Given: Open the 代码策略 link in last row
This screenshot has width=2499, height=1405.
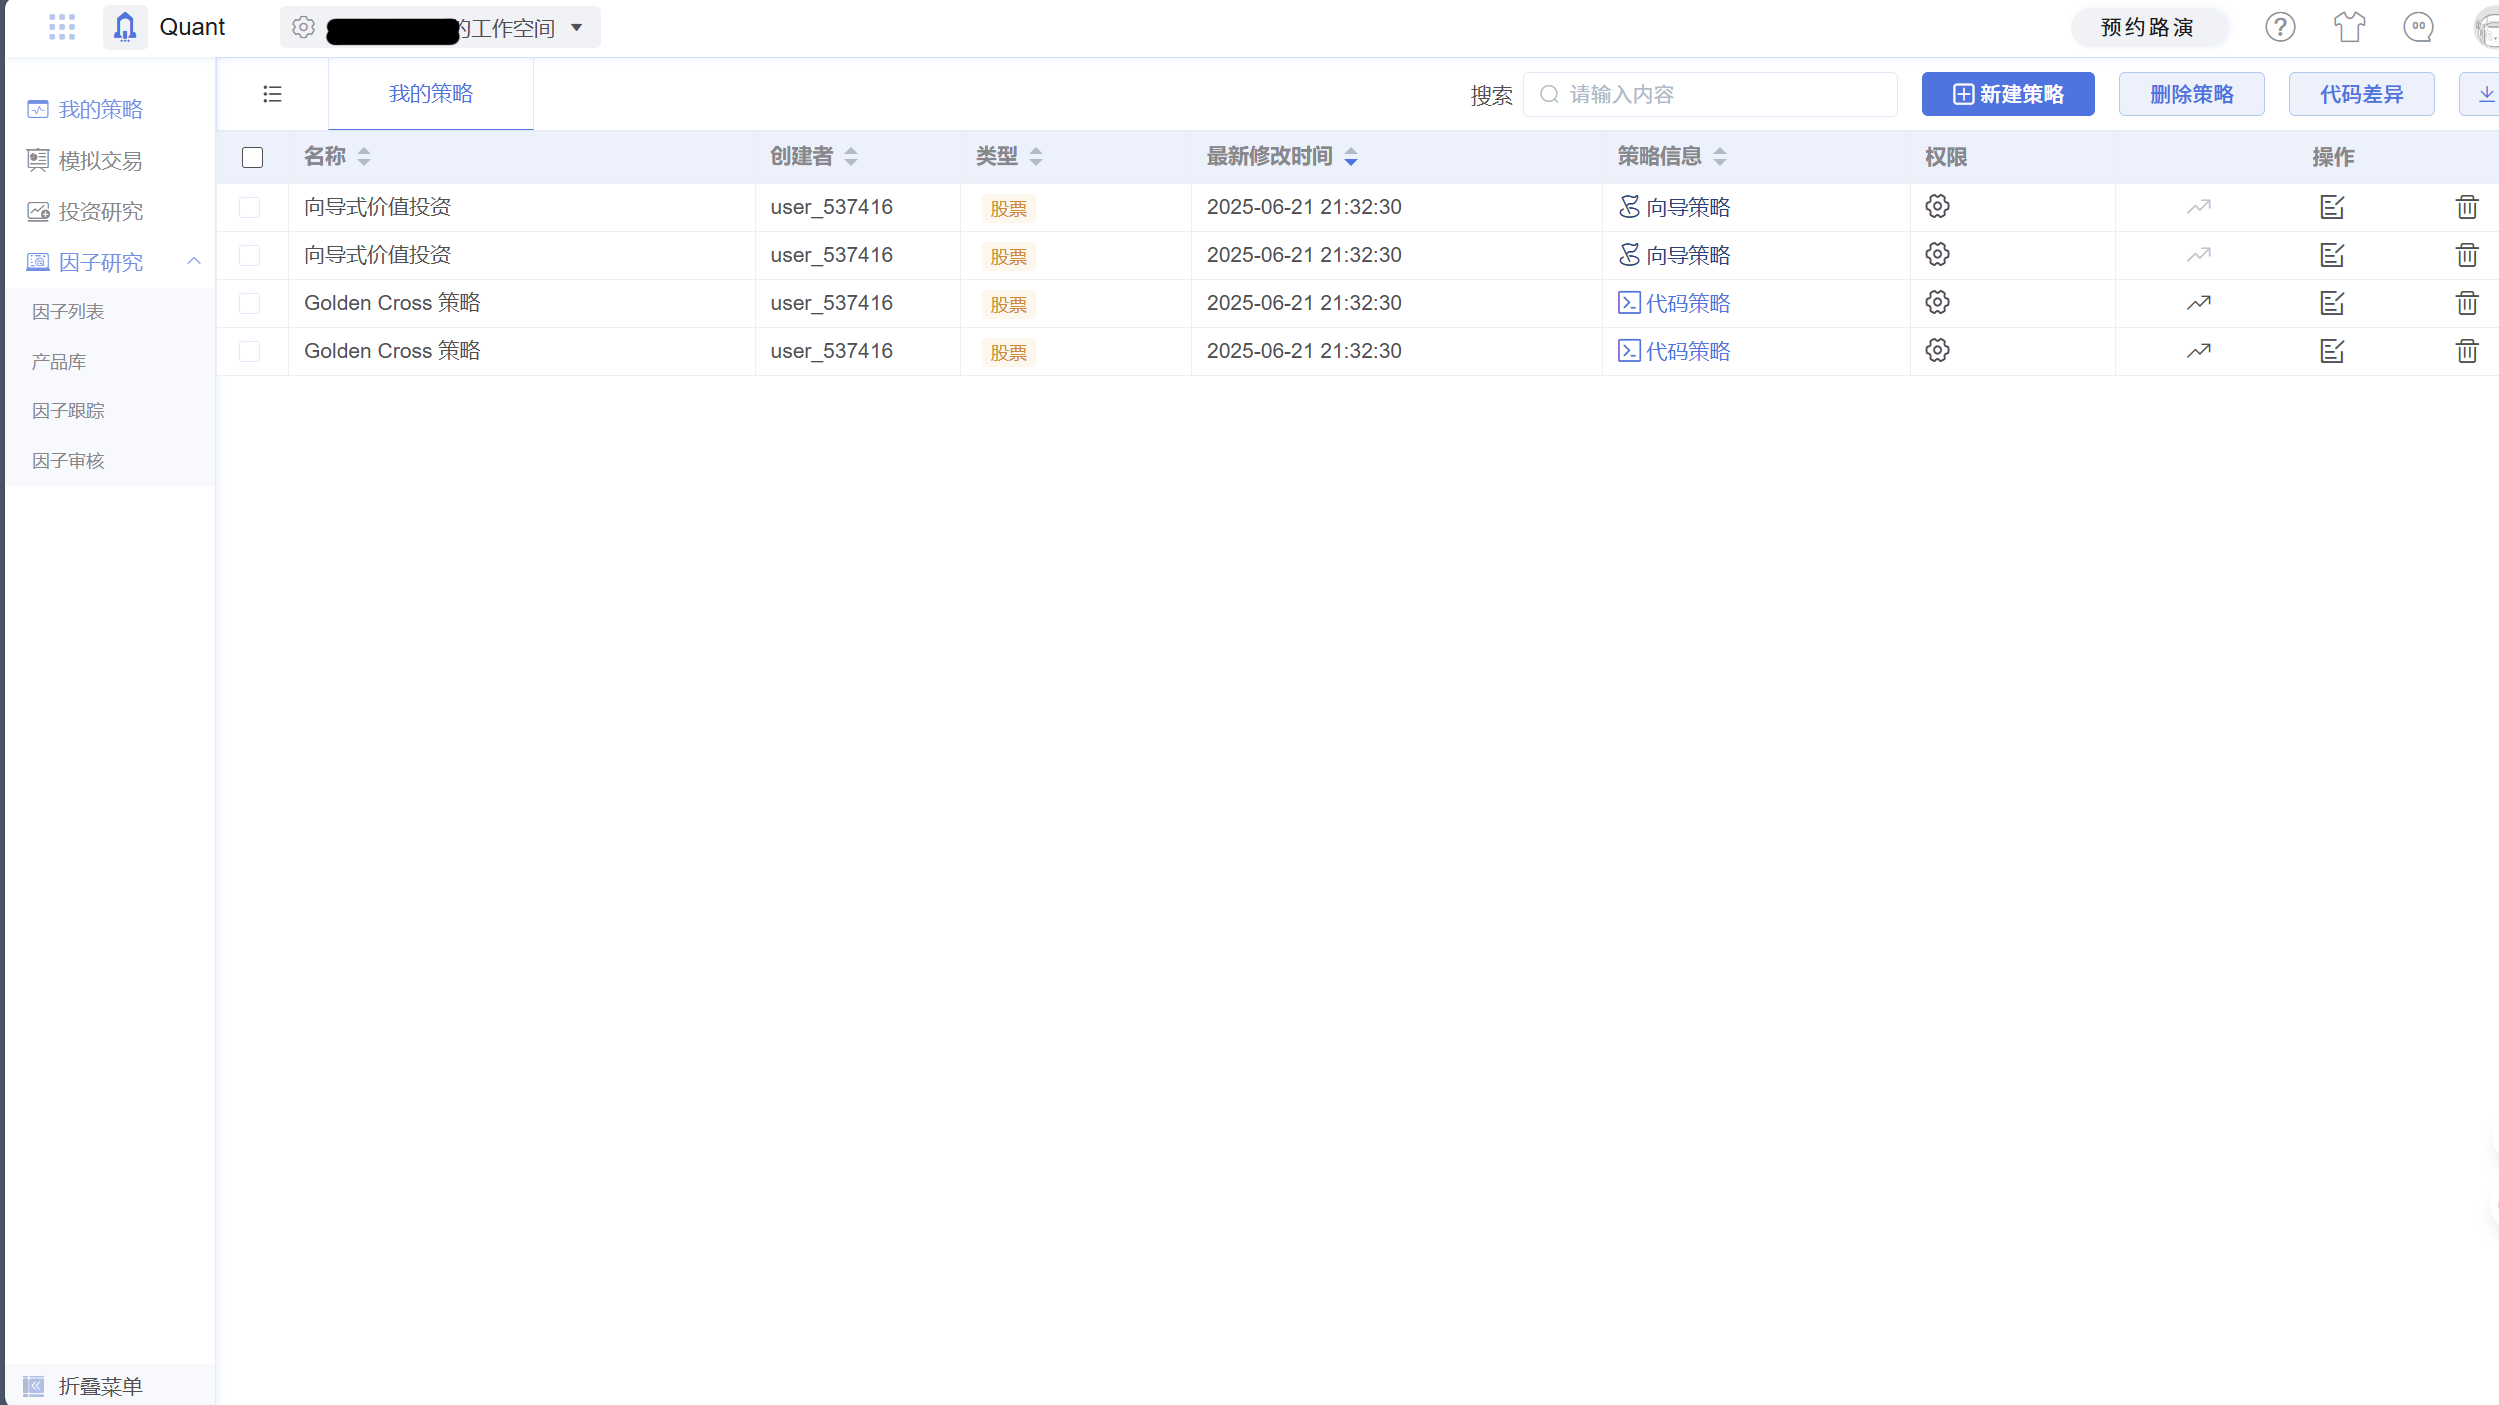Looking at the screenshot, I should click(x=1686, y=351).
